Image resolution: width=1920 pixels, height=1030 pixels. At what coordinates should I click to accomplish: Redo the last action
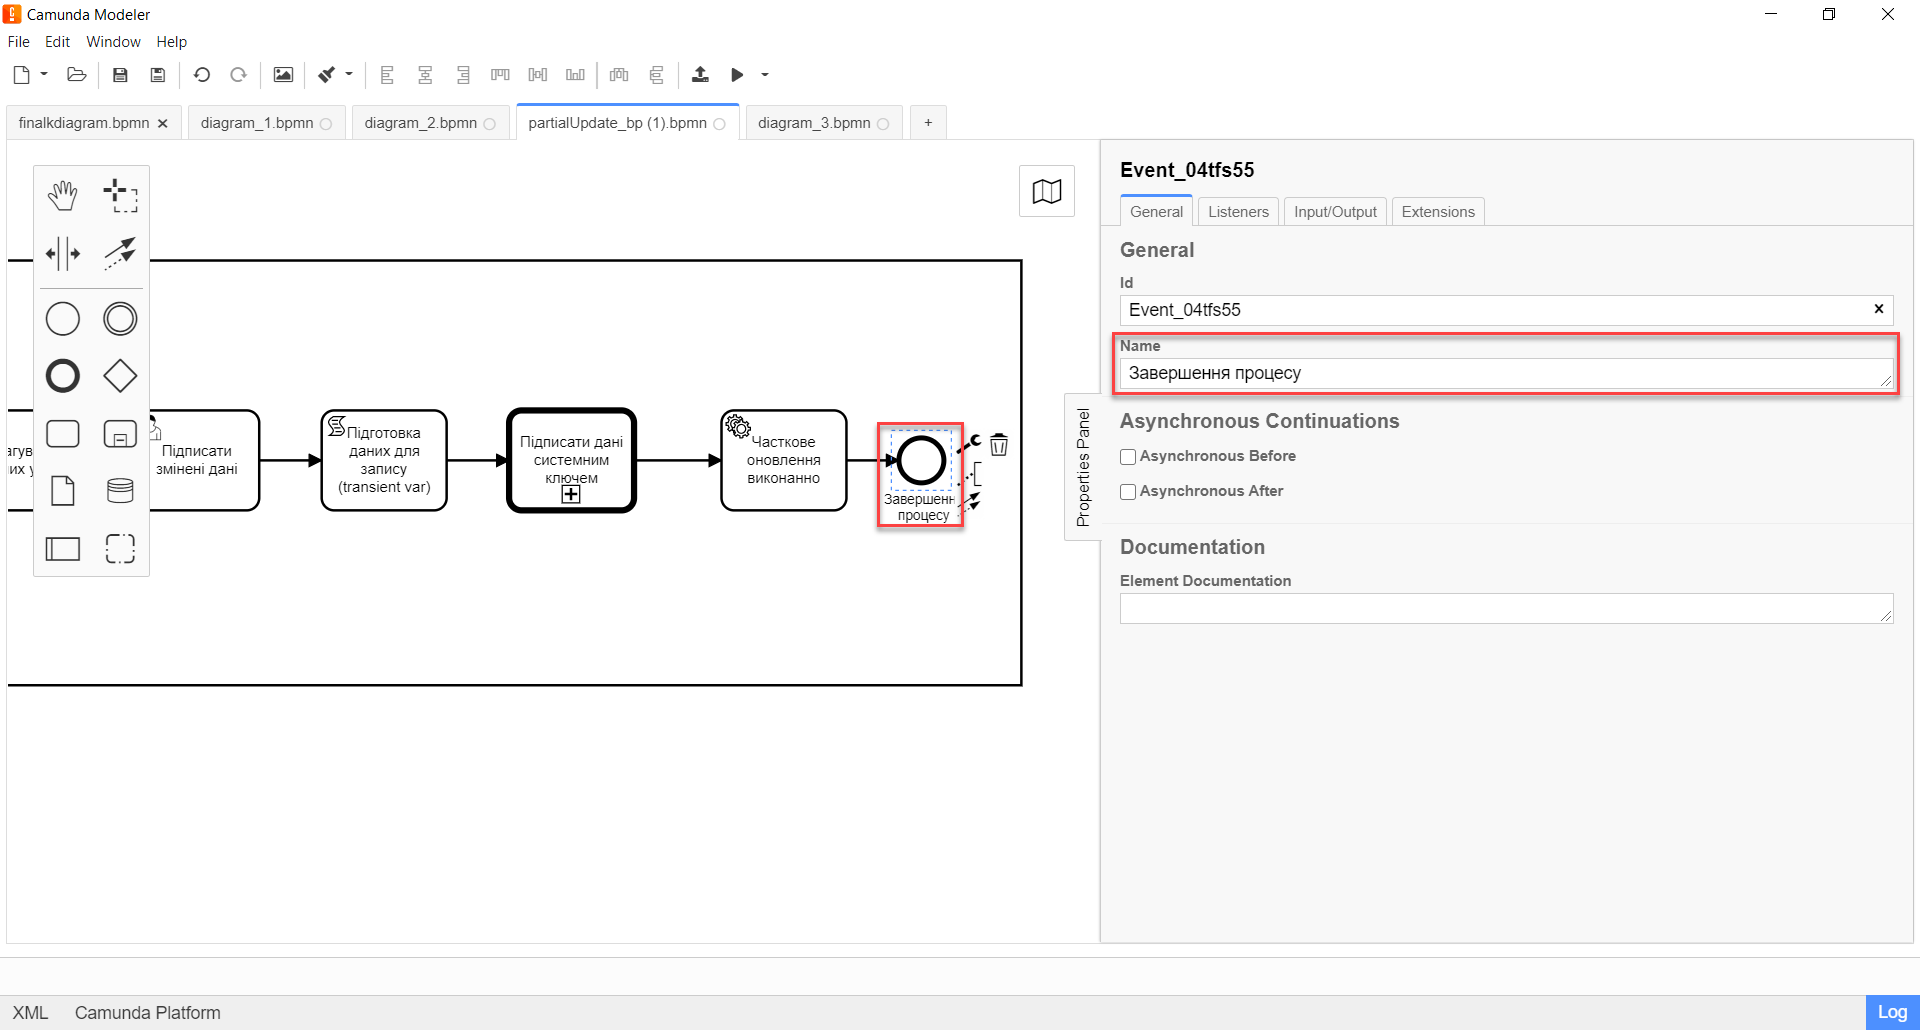coord(238,74)
